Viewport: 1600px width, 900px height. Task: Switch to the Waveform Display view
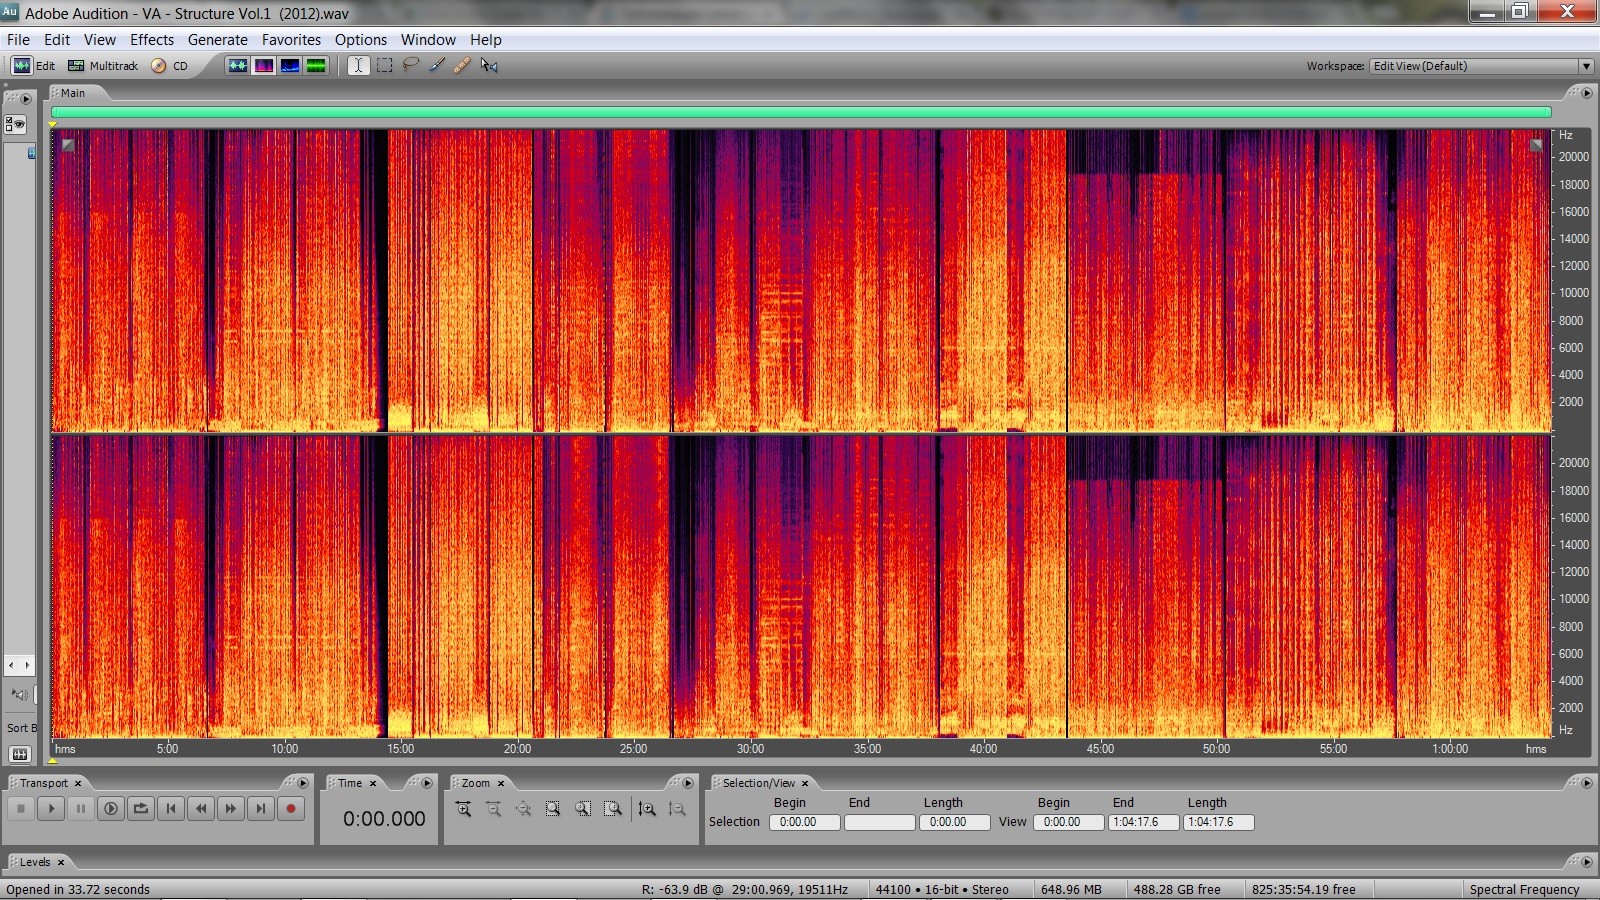point(238,66)
